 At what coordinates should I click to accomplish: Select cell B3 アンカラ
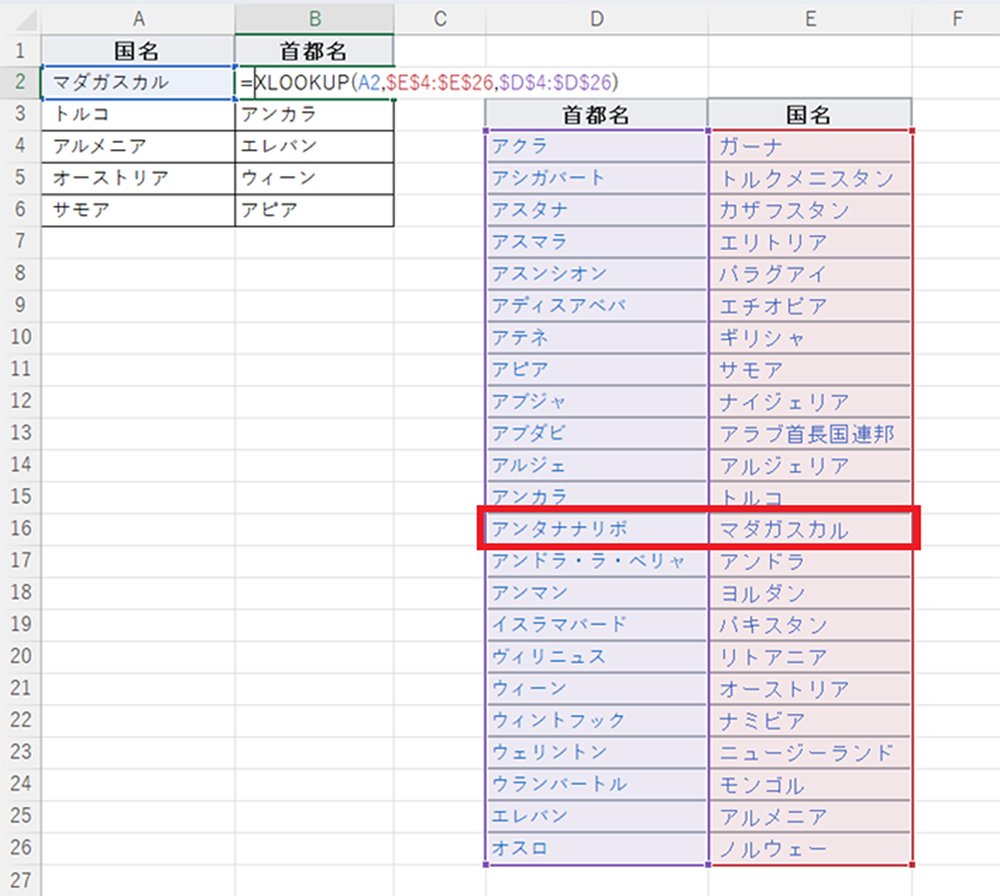[314, 114]
